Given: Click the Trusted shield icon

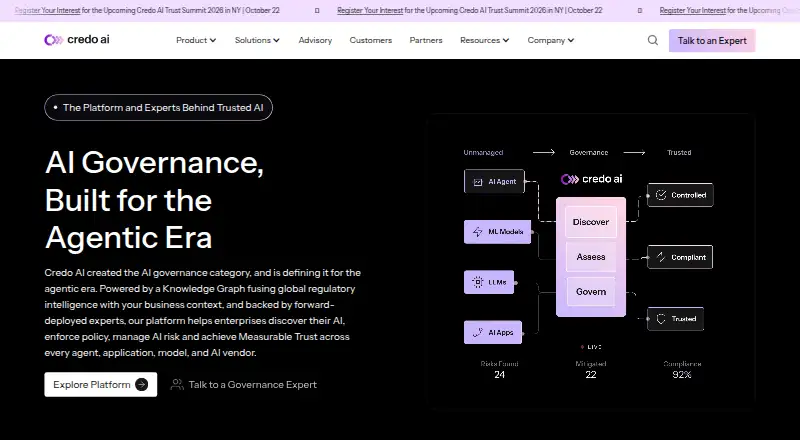Looking at the screenshot, I should coord(661,319).
